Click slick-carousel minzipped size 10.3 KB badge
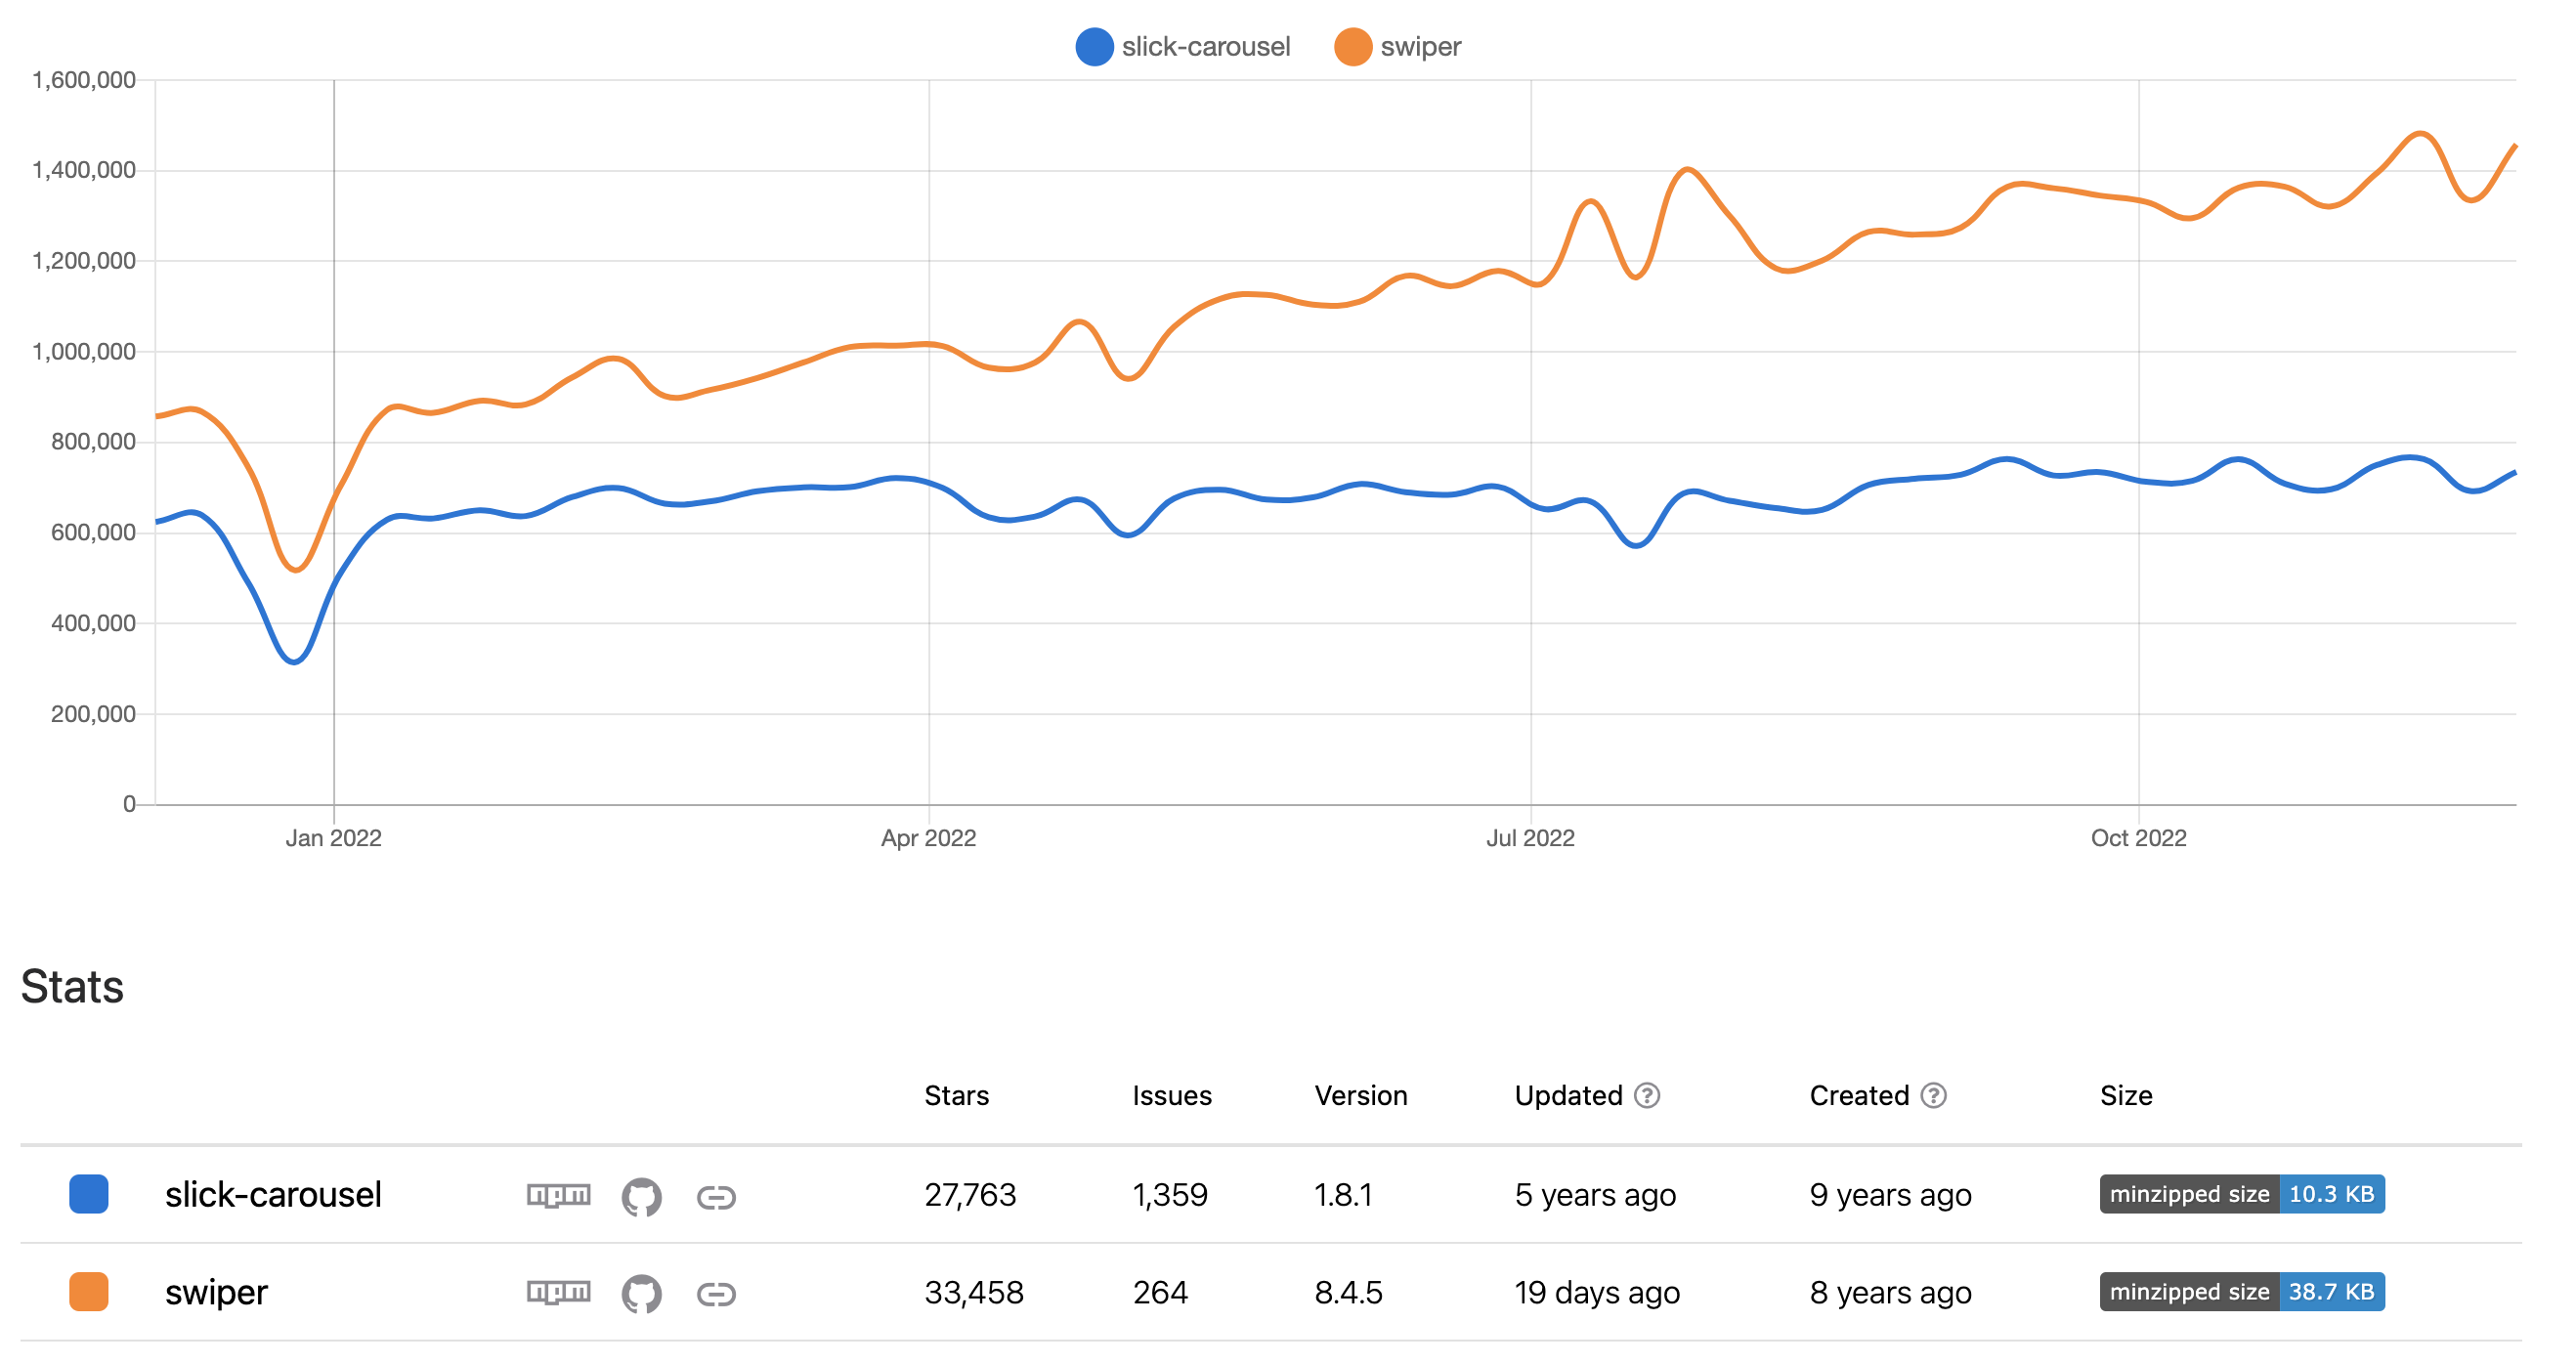Image resolution: width=2576 pixels, height=1364 pixels. (2241, 1194)
